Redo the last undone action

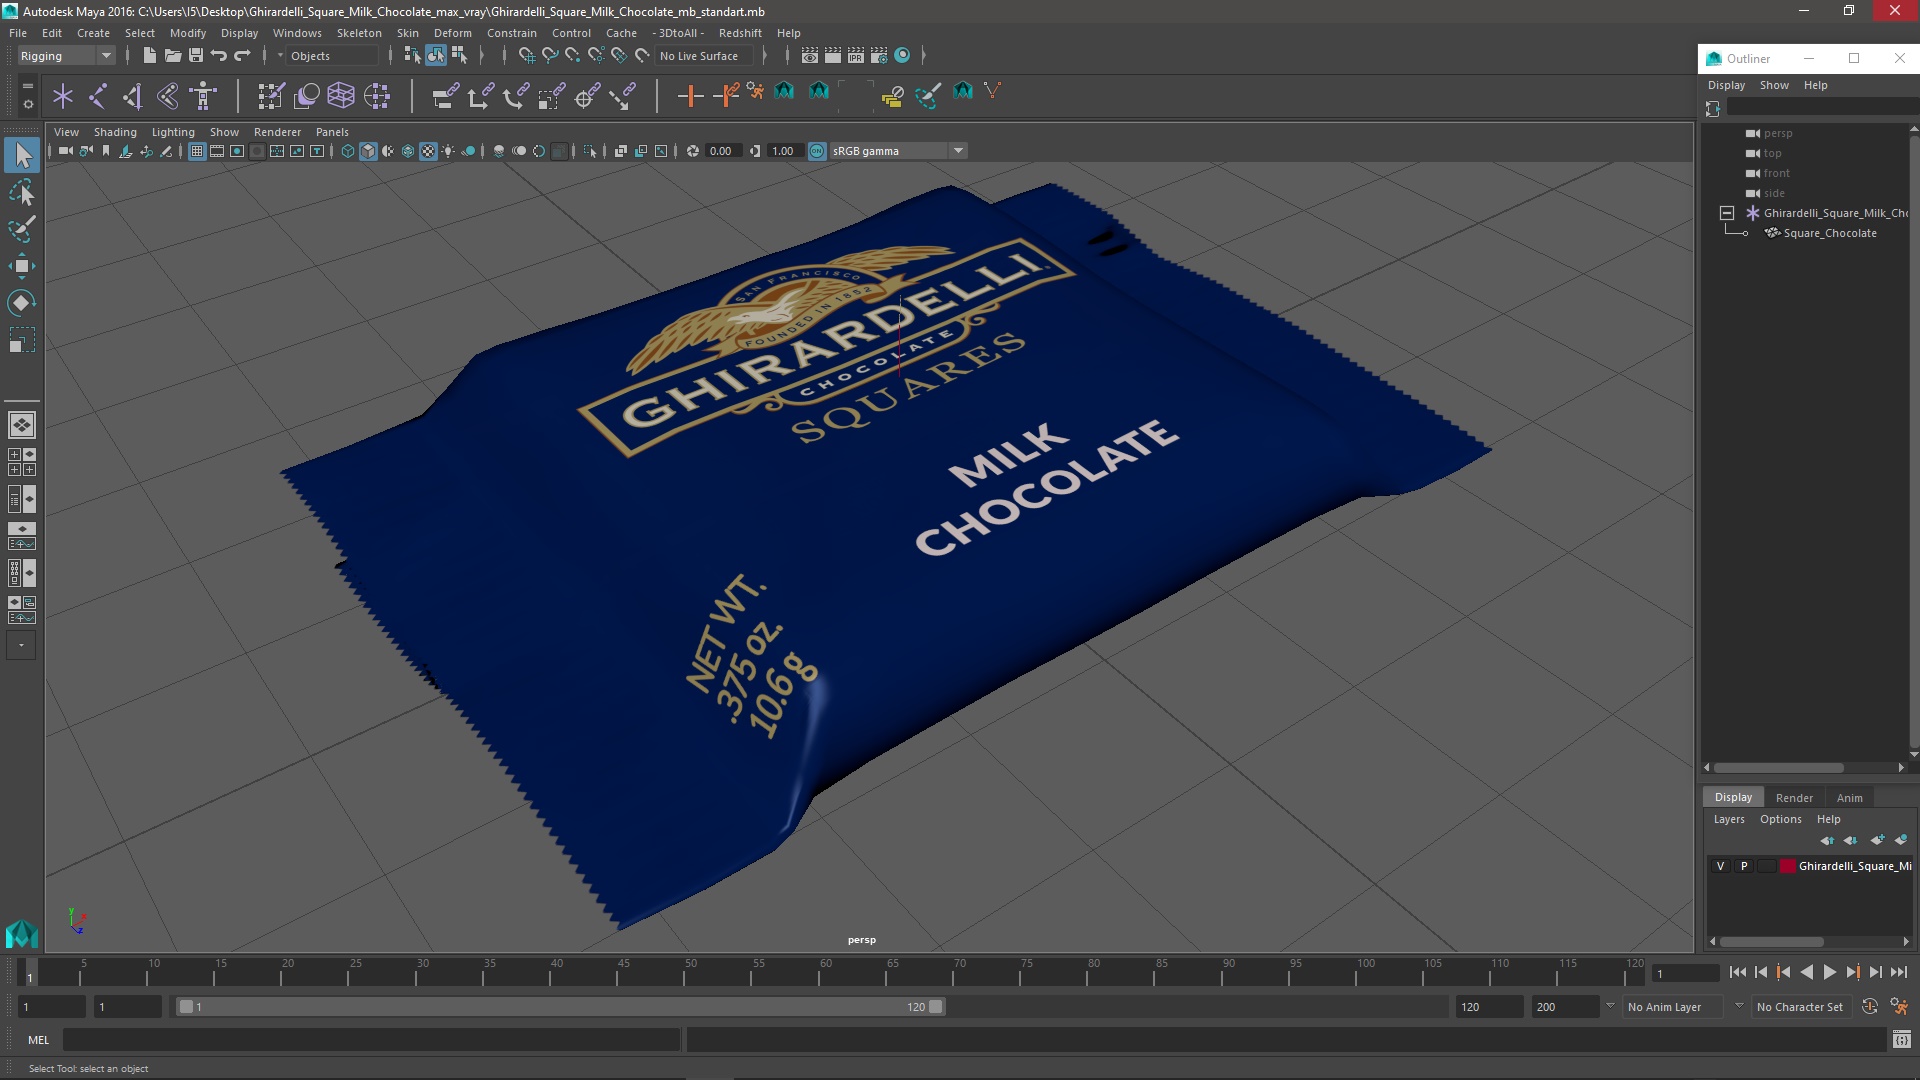click(242, 56)
